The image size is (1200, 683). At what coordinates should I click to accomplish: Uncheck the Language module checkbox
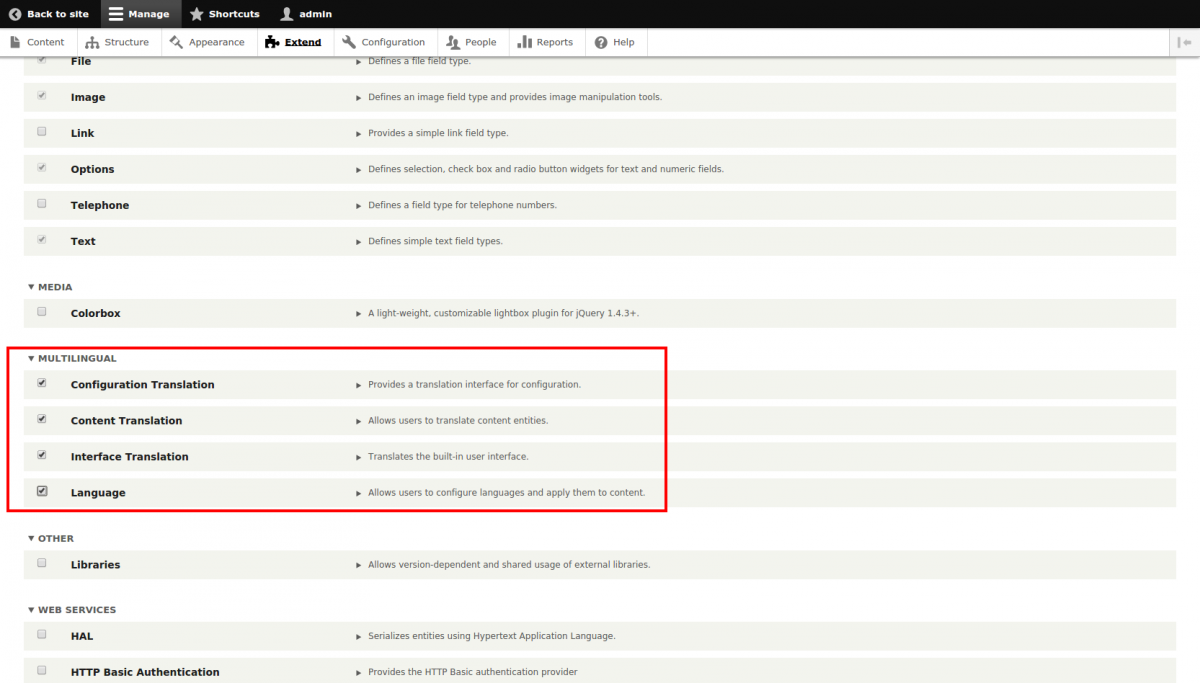point(42,491)
